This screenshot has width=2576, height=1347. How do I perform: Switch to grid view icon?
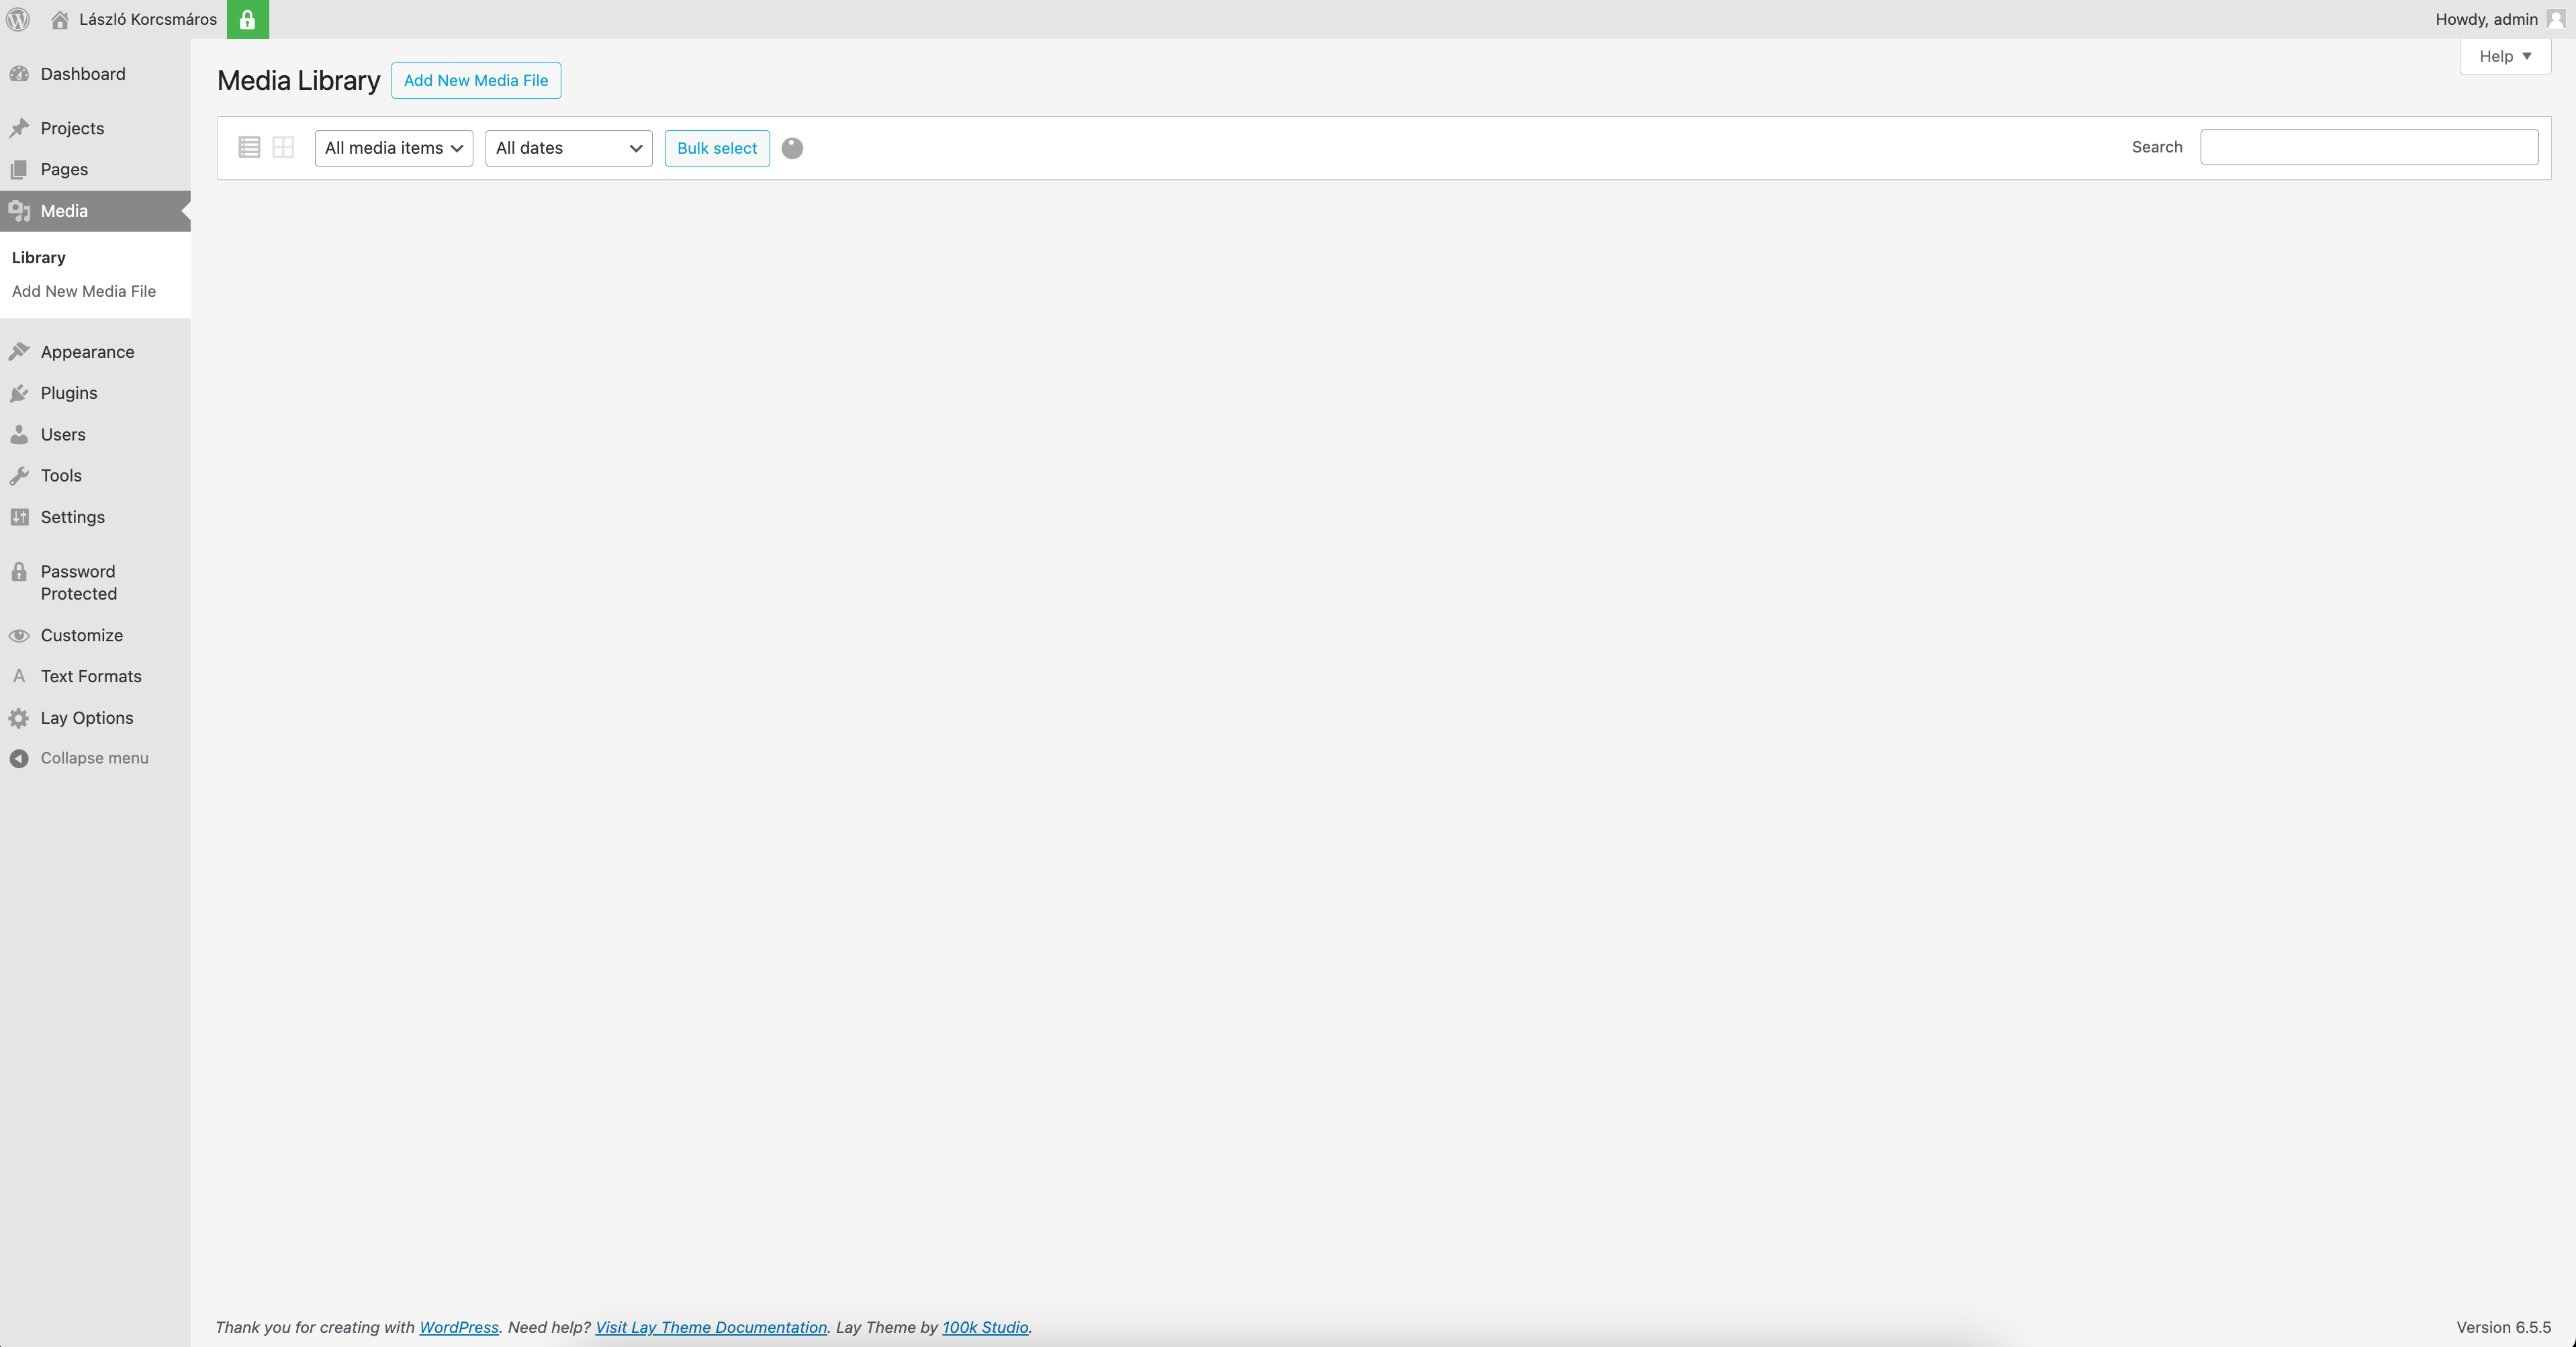coord(283,148)
